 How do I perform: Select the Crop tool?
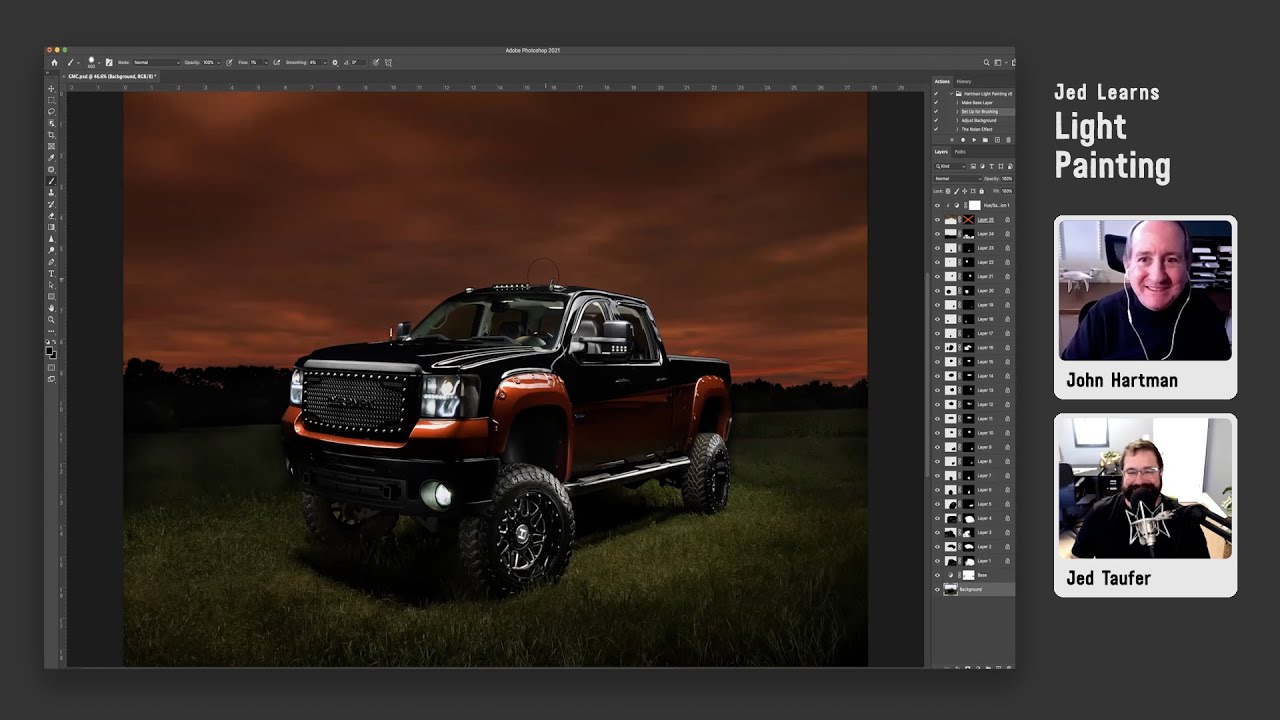51,135
